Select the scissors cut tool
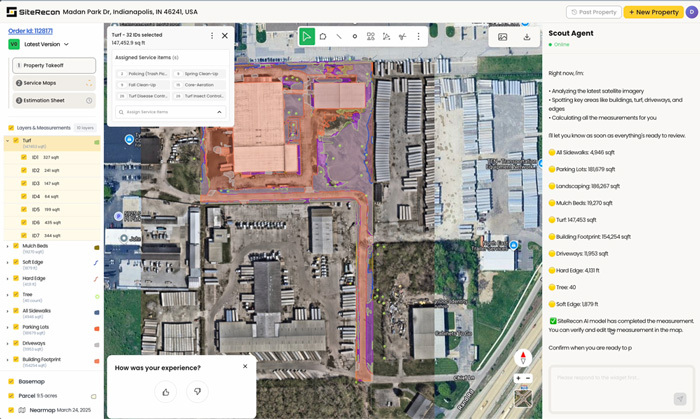Image resolution: width=700 pixels, height=419 pixels. (x=402, y=37)
